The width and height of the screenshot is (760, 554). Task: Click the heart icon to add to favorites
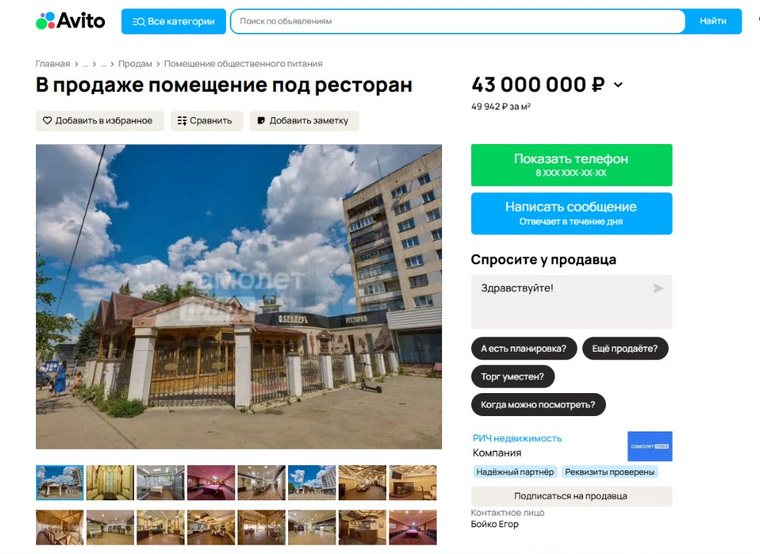[x=47, y=121]
